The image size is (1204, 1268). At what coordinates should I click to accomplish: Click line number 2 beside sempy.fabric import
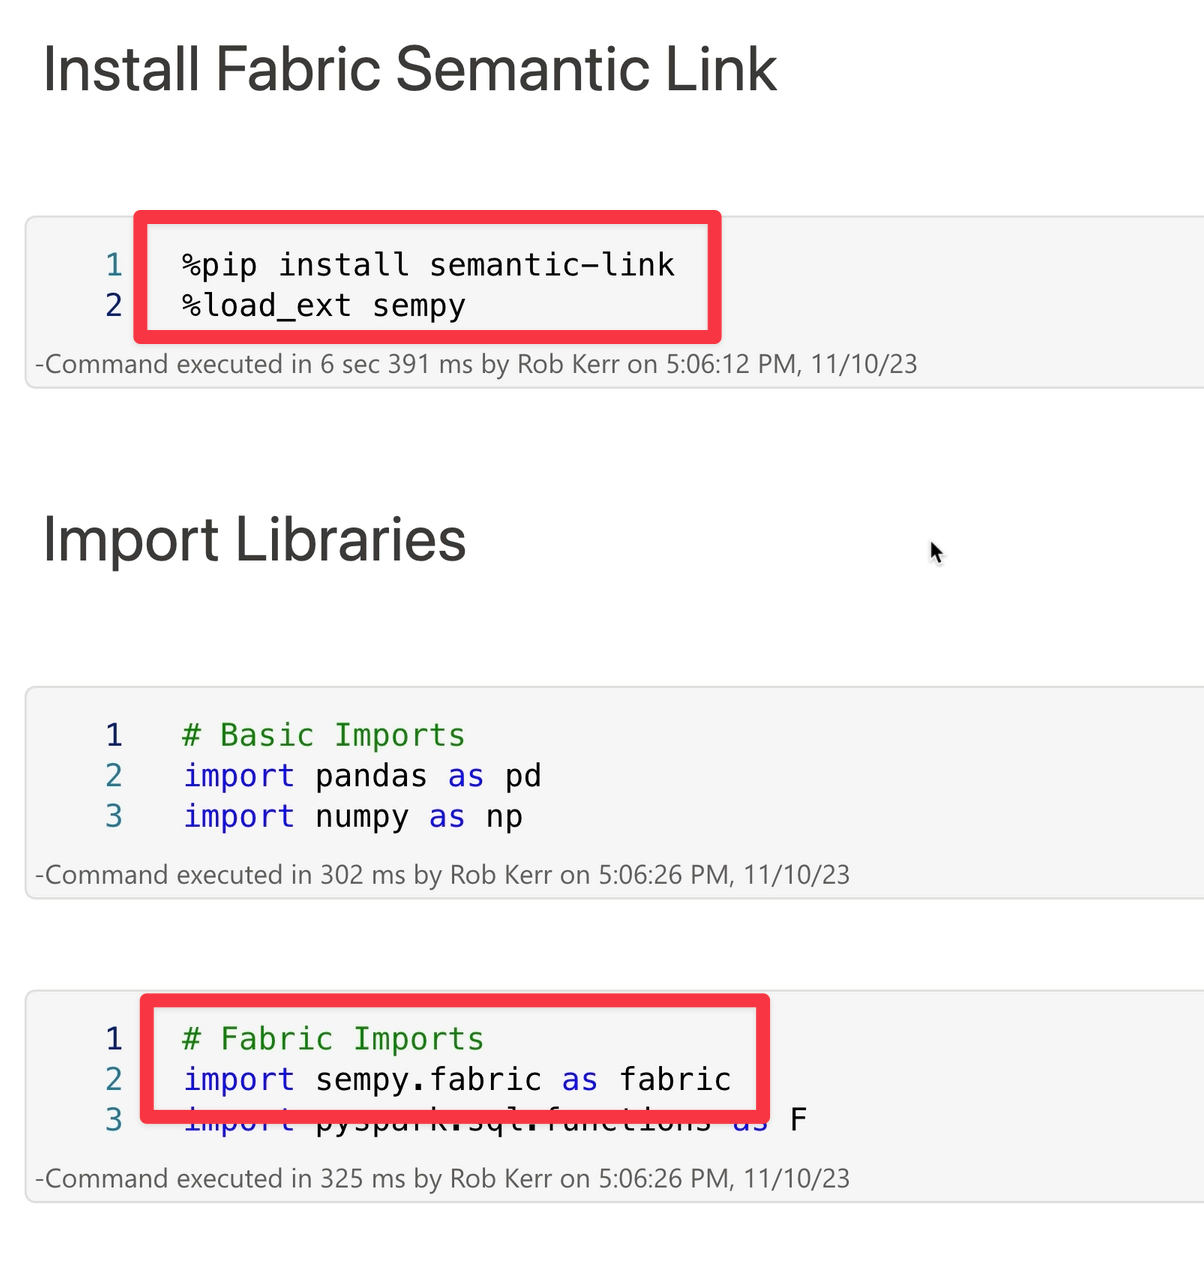pos(114,1080)
